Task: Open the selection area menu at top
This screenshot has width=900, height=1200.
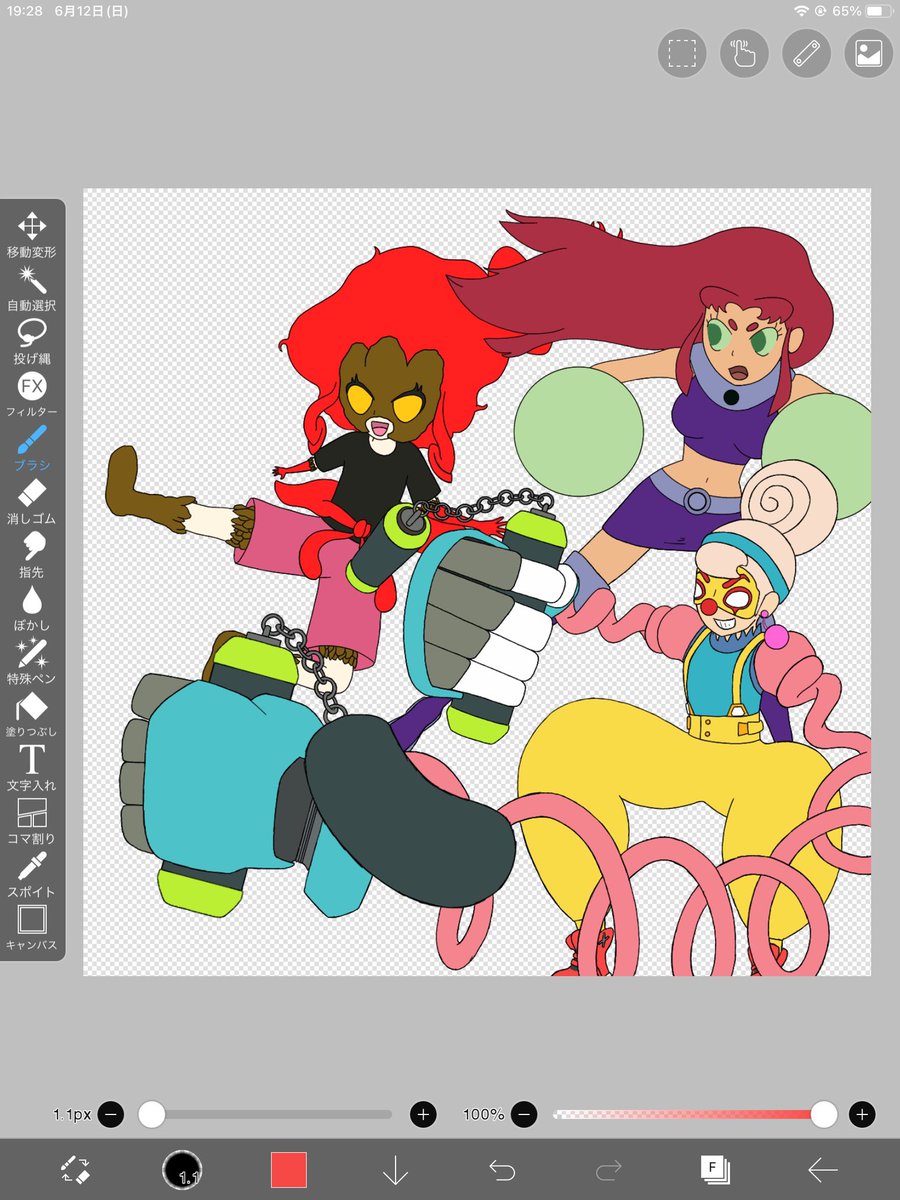Action: [x=682, y=54]
